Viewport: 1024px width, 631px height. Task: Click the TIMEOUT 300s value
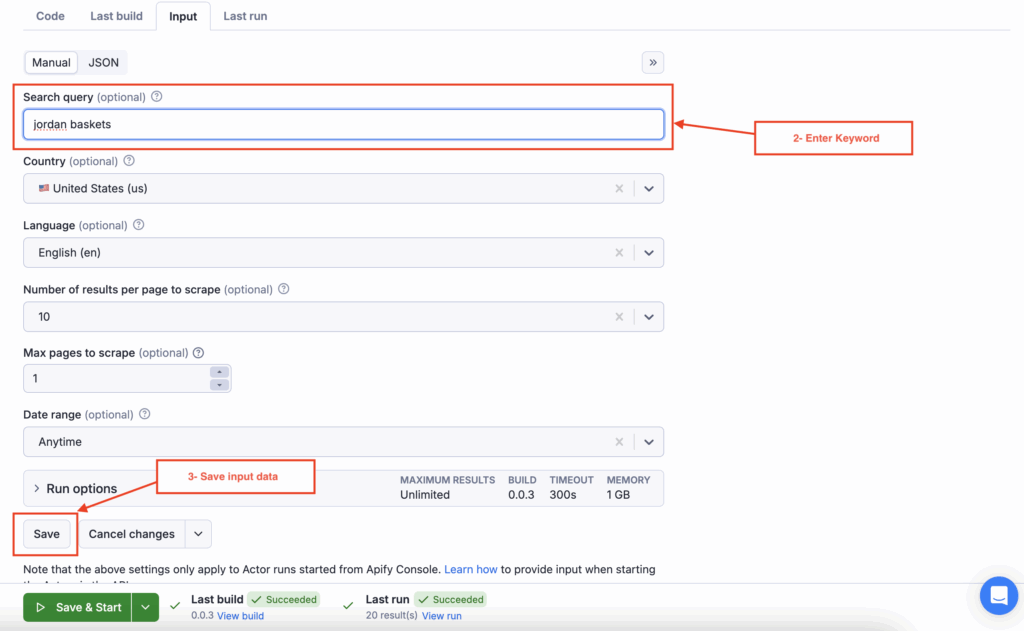click(563, 494)
